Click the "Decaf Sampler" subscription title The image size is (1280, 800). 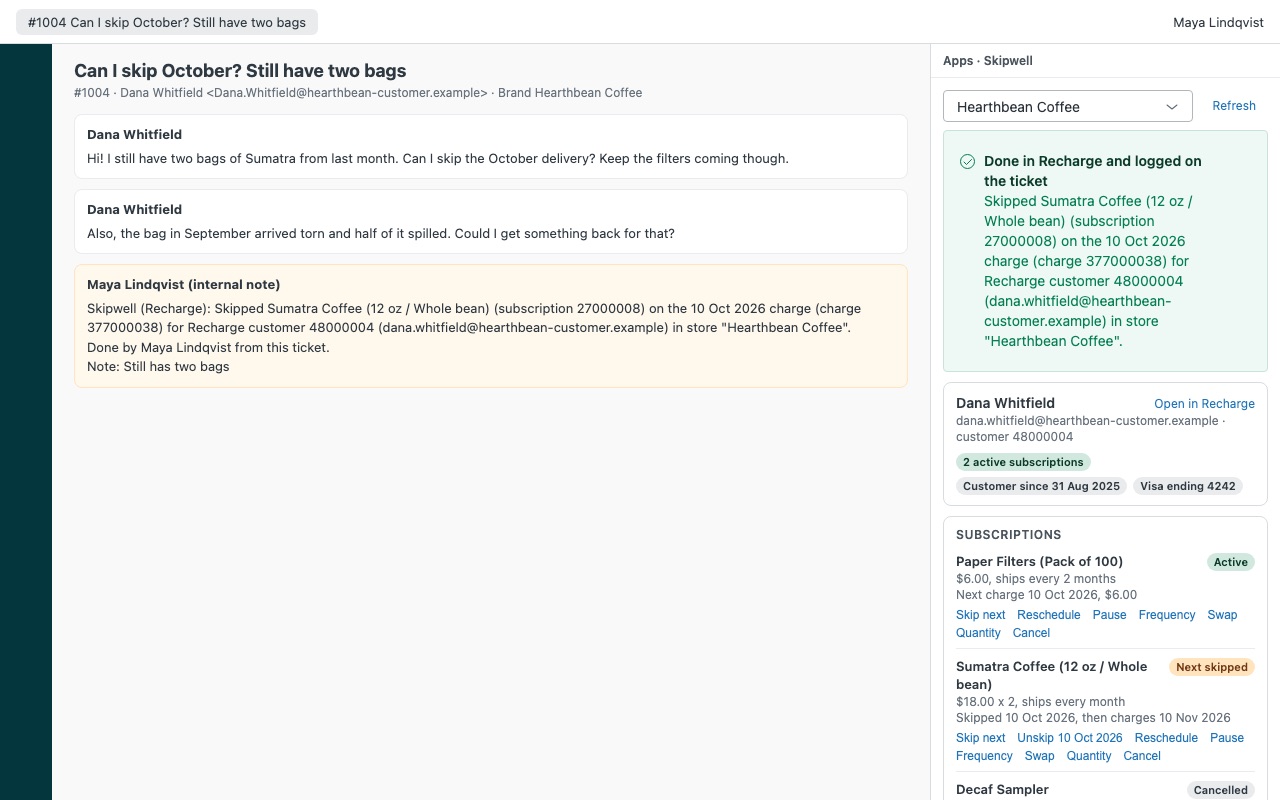point(1002,790)
